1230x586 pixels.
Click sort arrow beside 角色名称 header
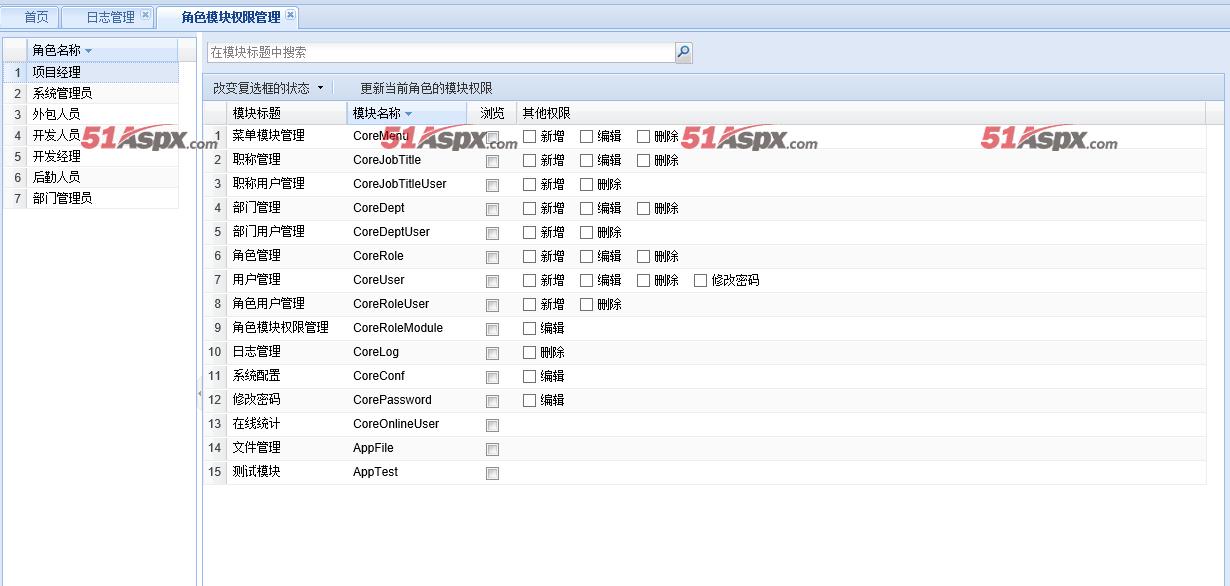88,51
